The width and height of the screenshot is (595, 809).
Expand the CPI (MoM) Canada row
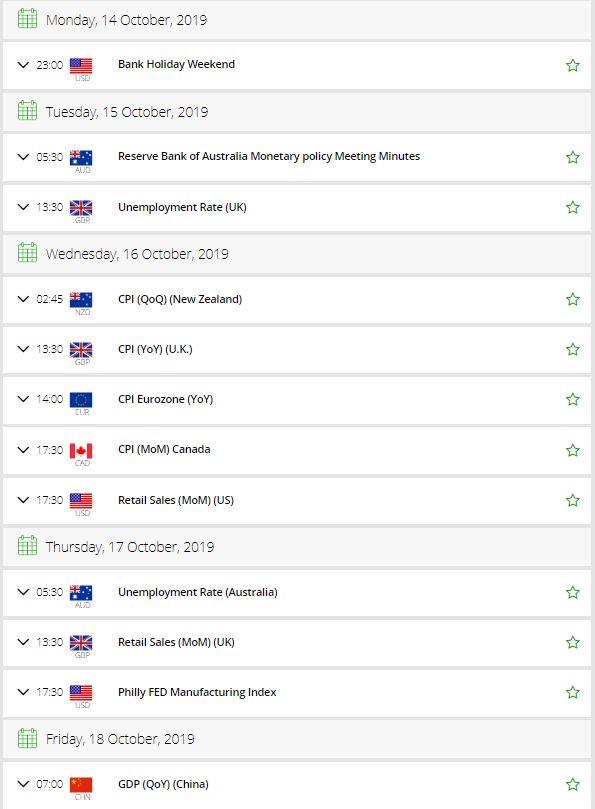pos(23,450)
